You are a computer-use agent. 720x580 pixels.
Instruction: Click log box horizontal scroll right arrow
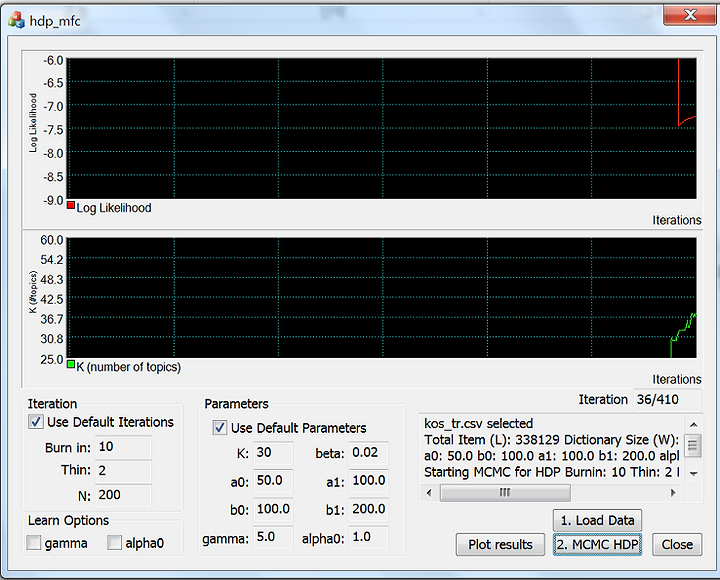click(673, 493)
